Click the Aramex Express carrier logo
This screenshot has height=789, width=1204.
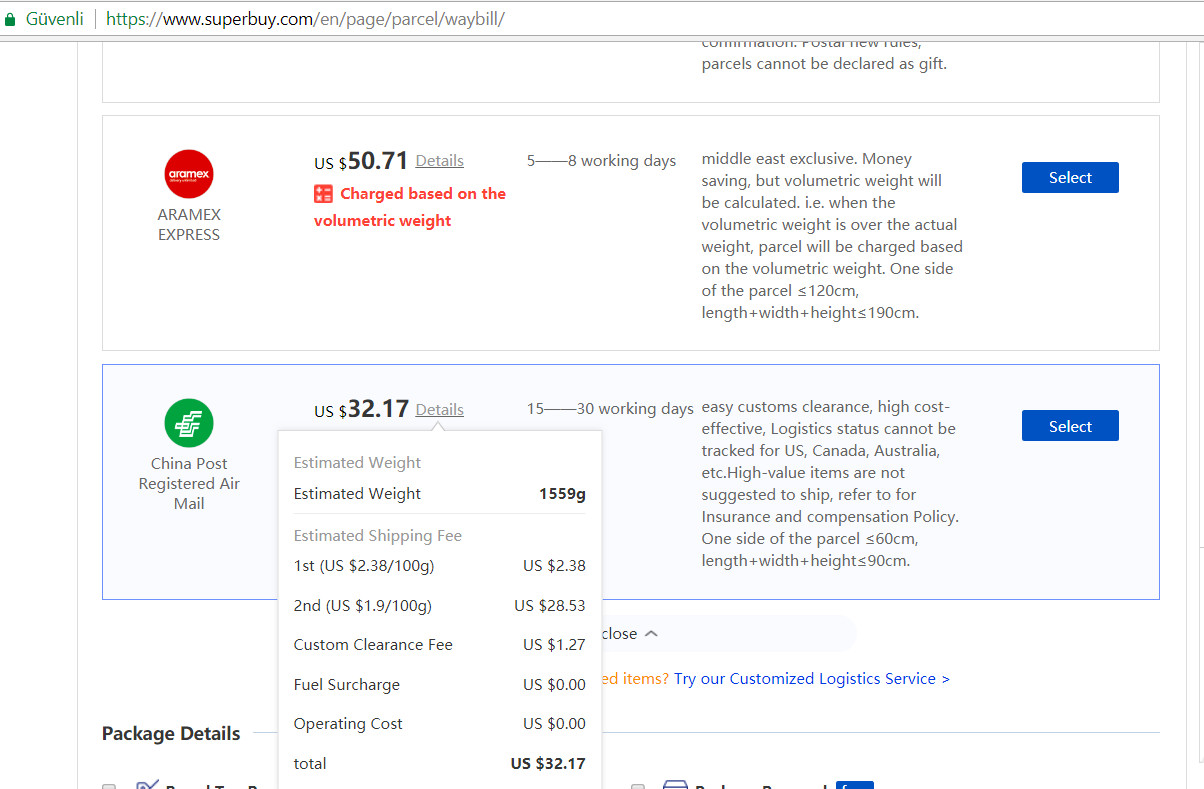tap(189, 174)
